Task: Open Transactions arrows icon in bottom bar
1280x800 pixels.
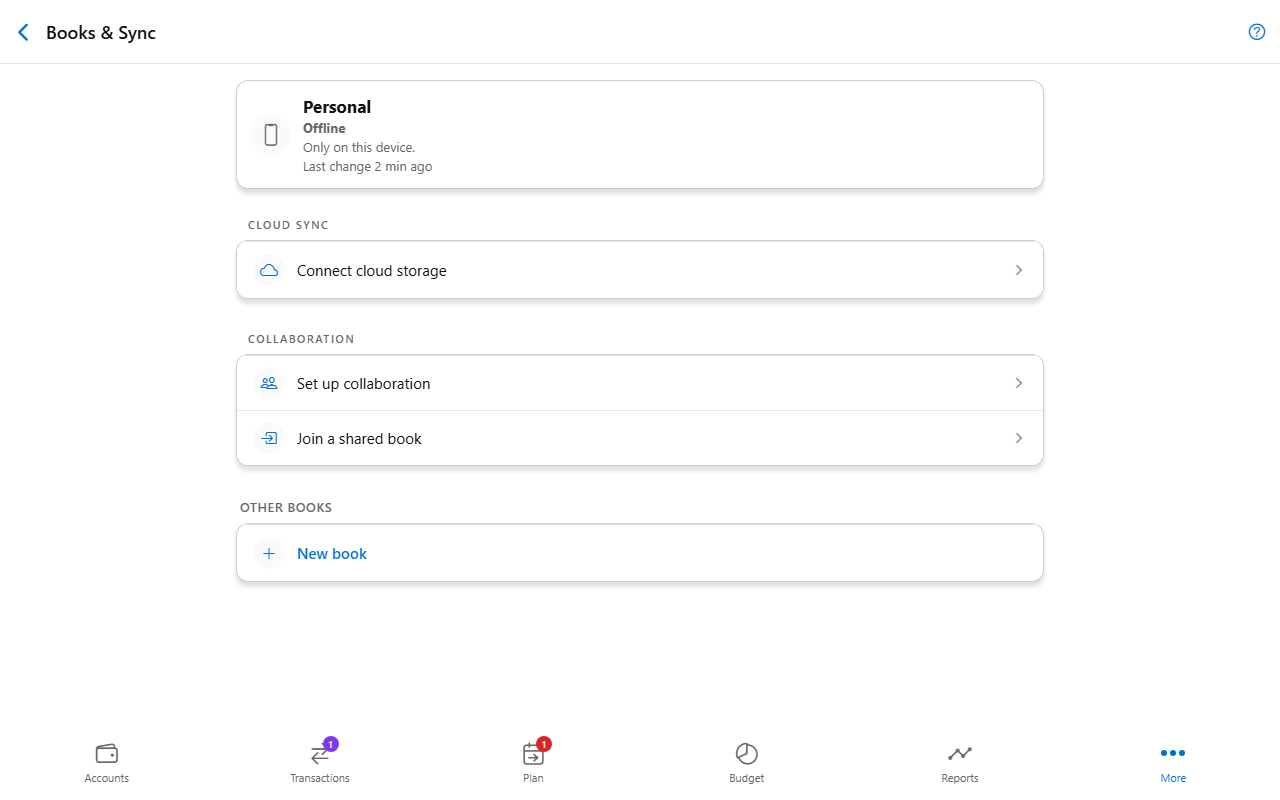Action: point(319,755)
